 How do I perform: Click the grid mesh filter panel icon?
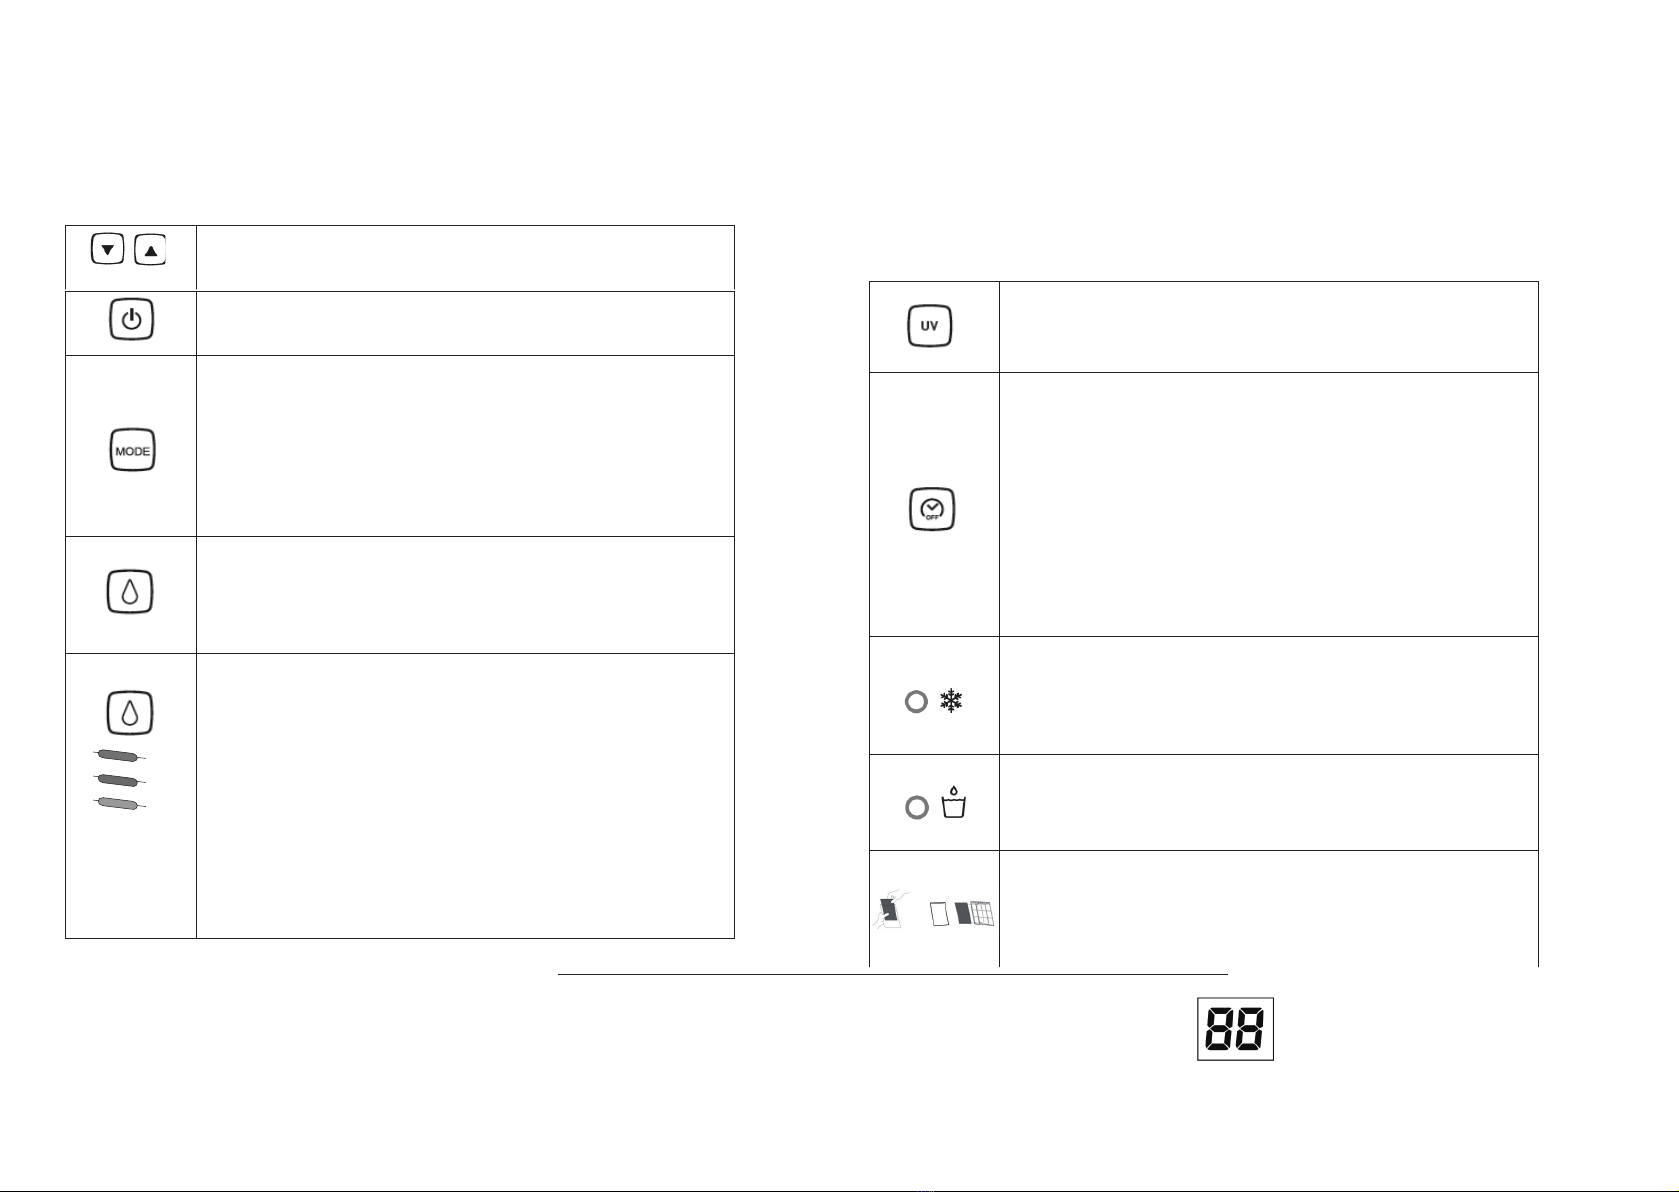coord(983,914)
